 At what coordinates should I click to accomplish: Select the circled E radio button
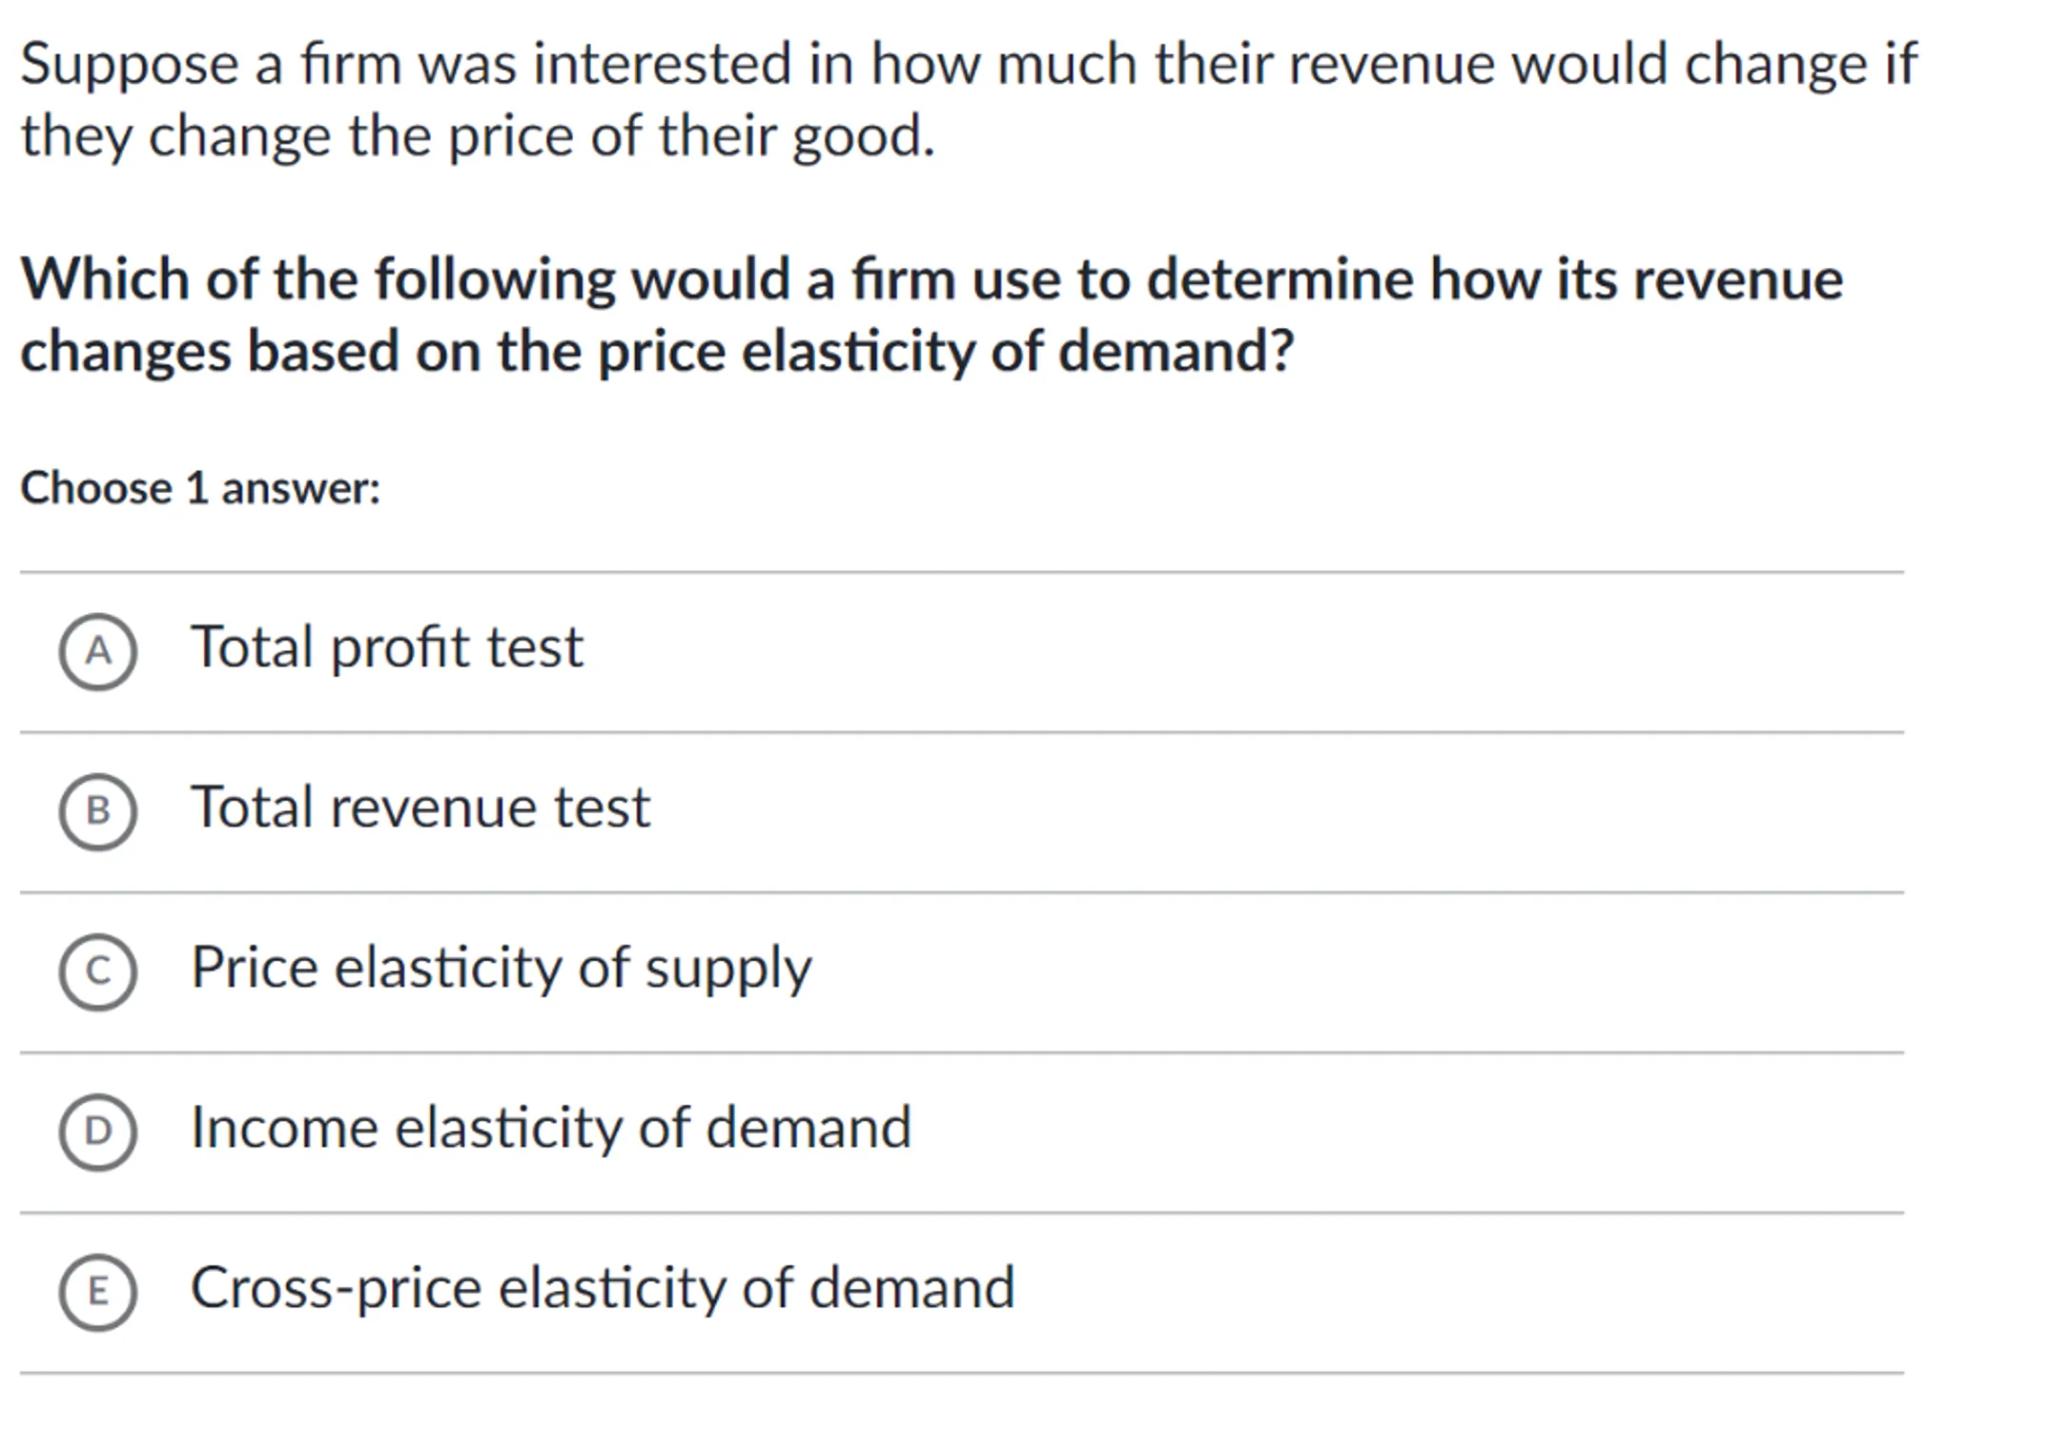click(x=98, y=1291)
